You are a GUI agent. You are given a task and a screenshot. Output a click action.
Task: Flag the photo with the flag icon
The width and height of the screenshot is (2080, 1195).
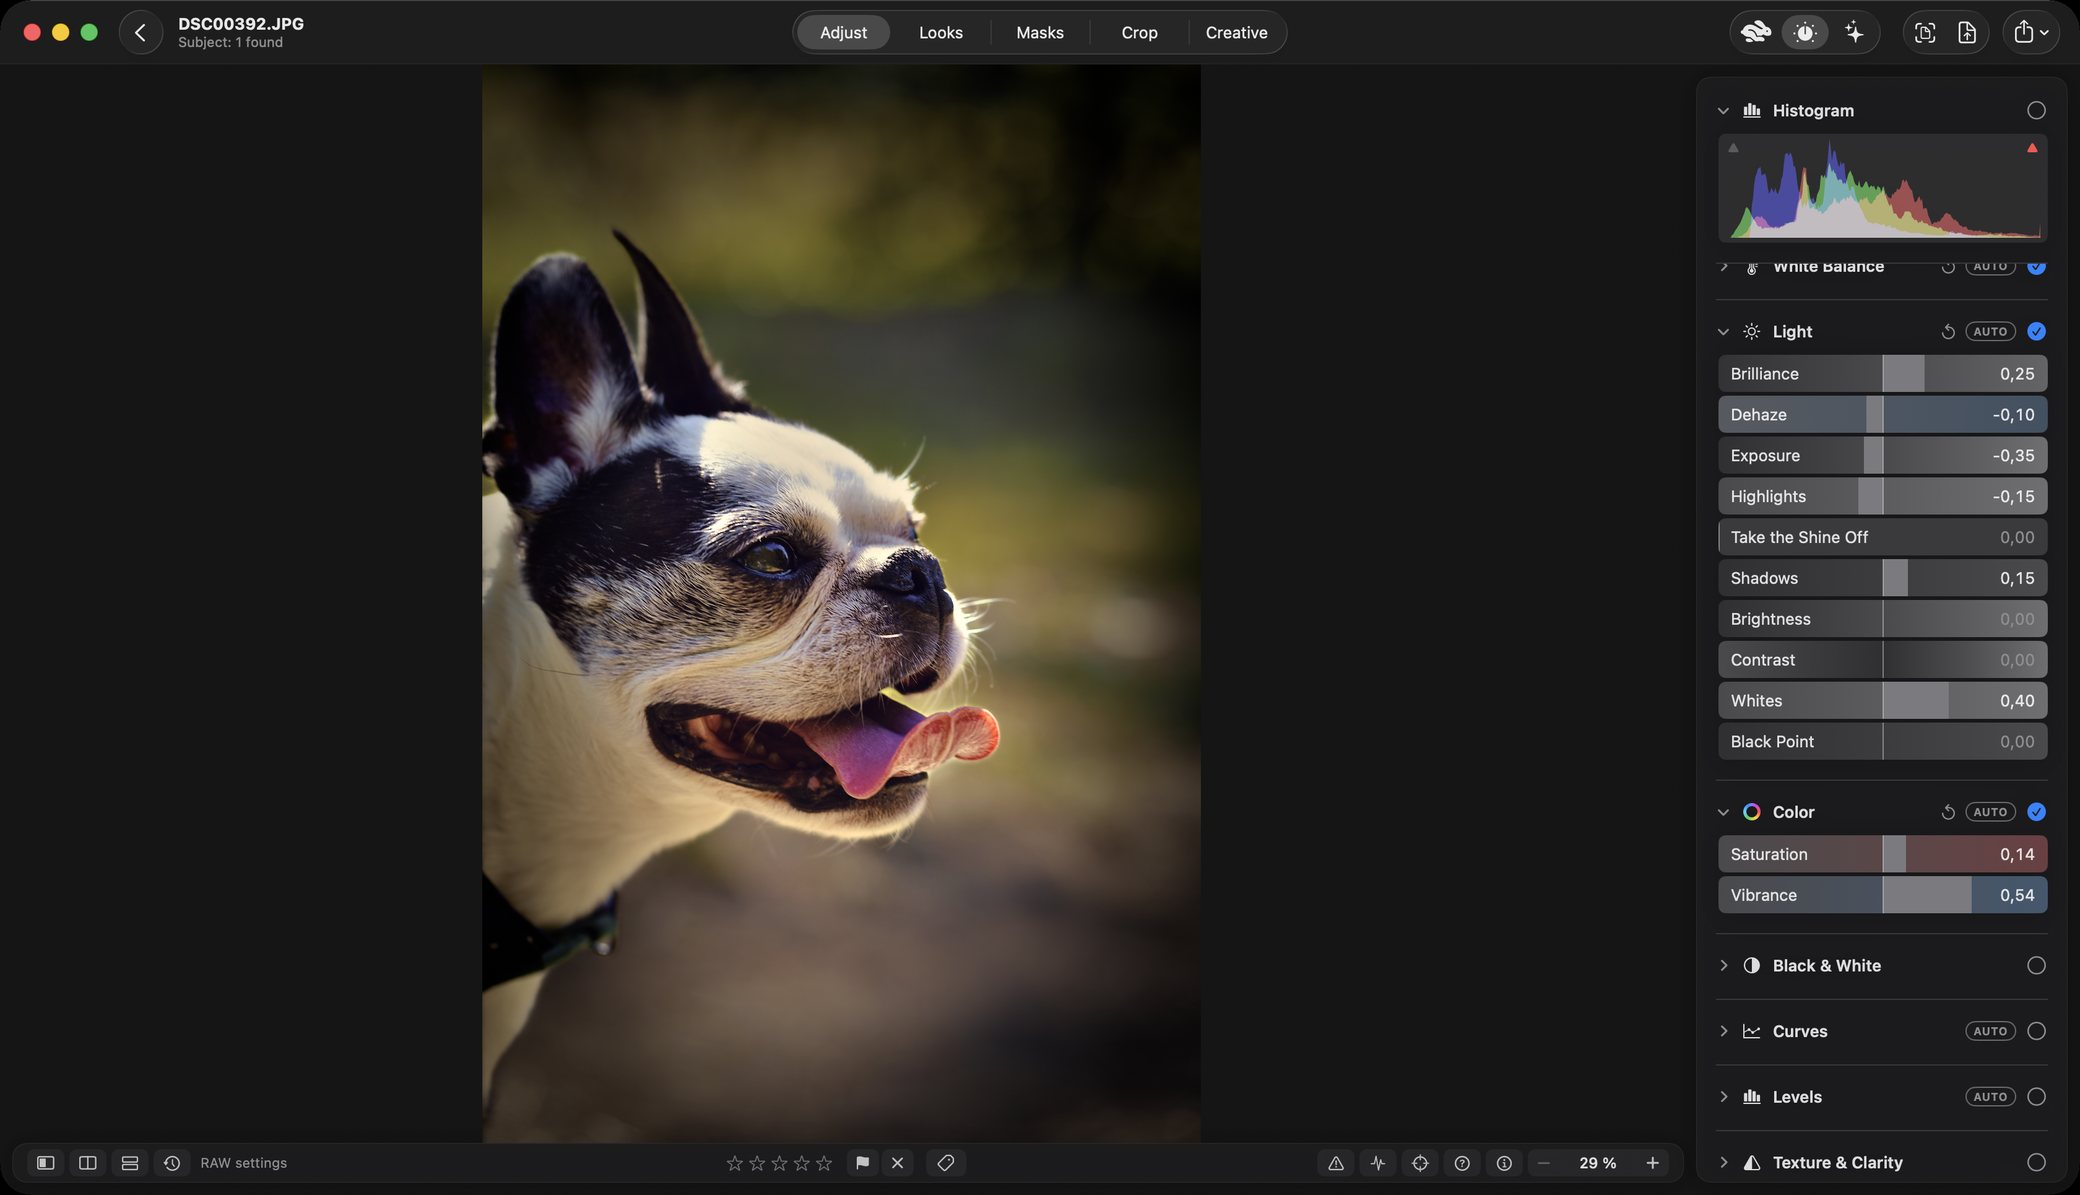click(862, 1163)
